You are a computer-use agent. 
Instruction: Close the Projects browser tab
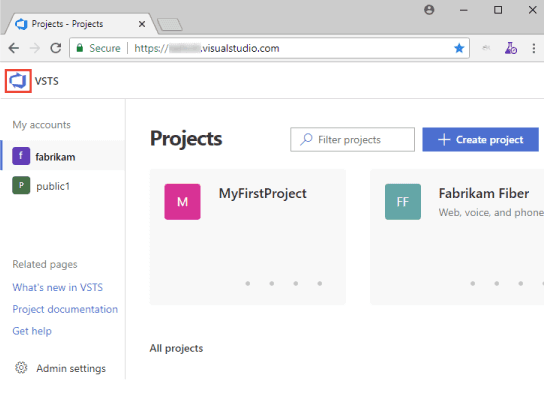(x=142, y=24)
